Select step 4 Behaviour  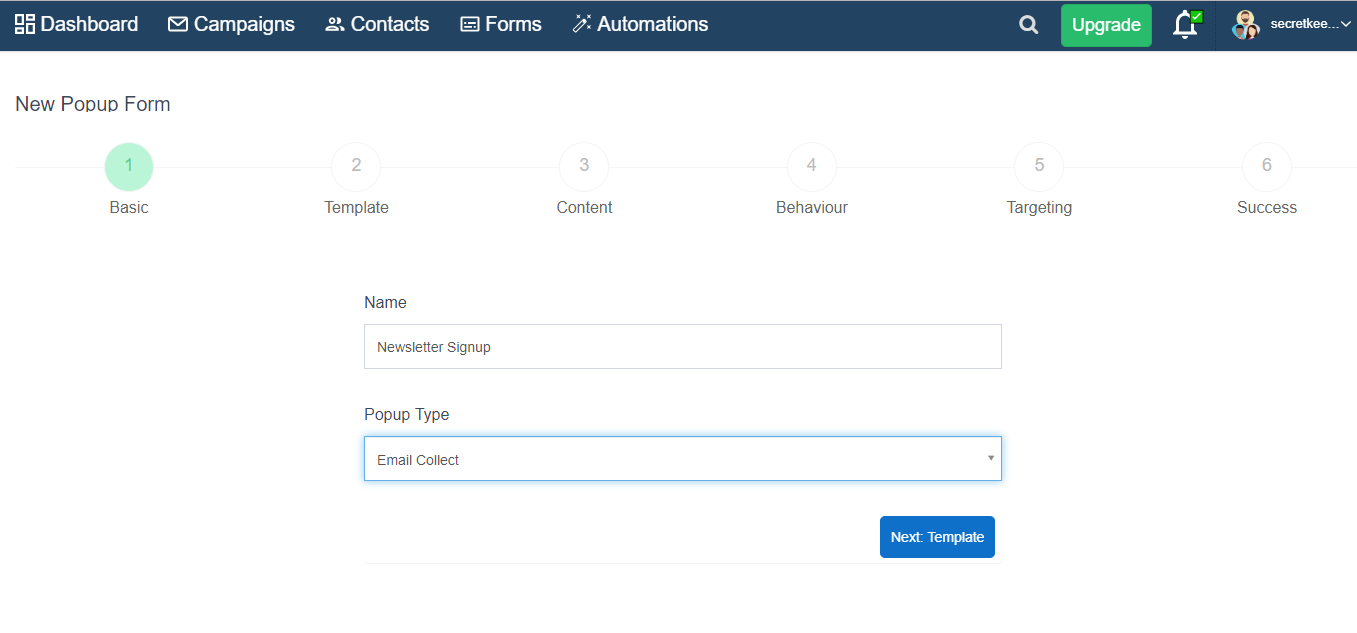tap(812, 167)
